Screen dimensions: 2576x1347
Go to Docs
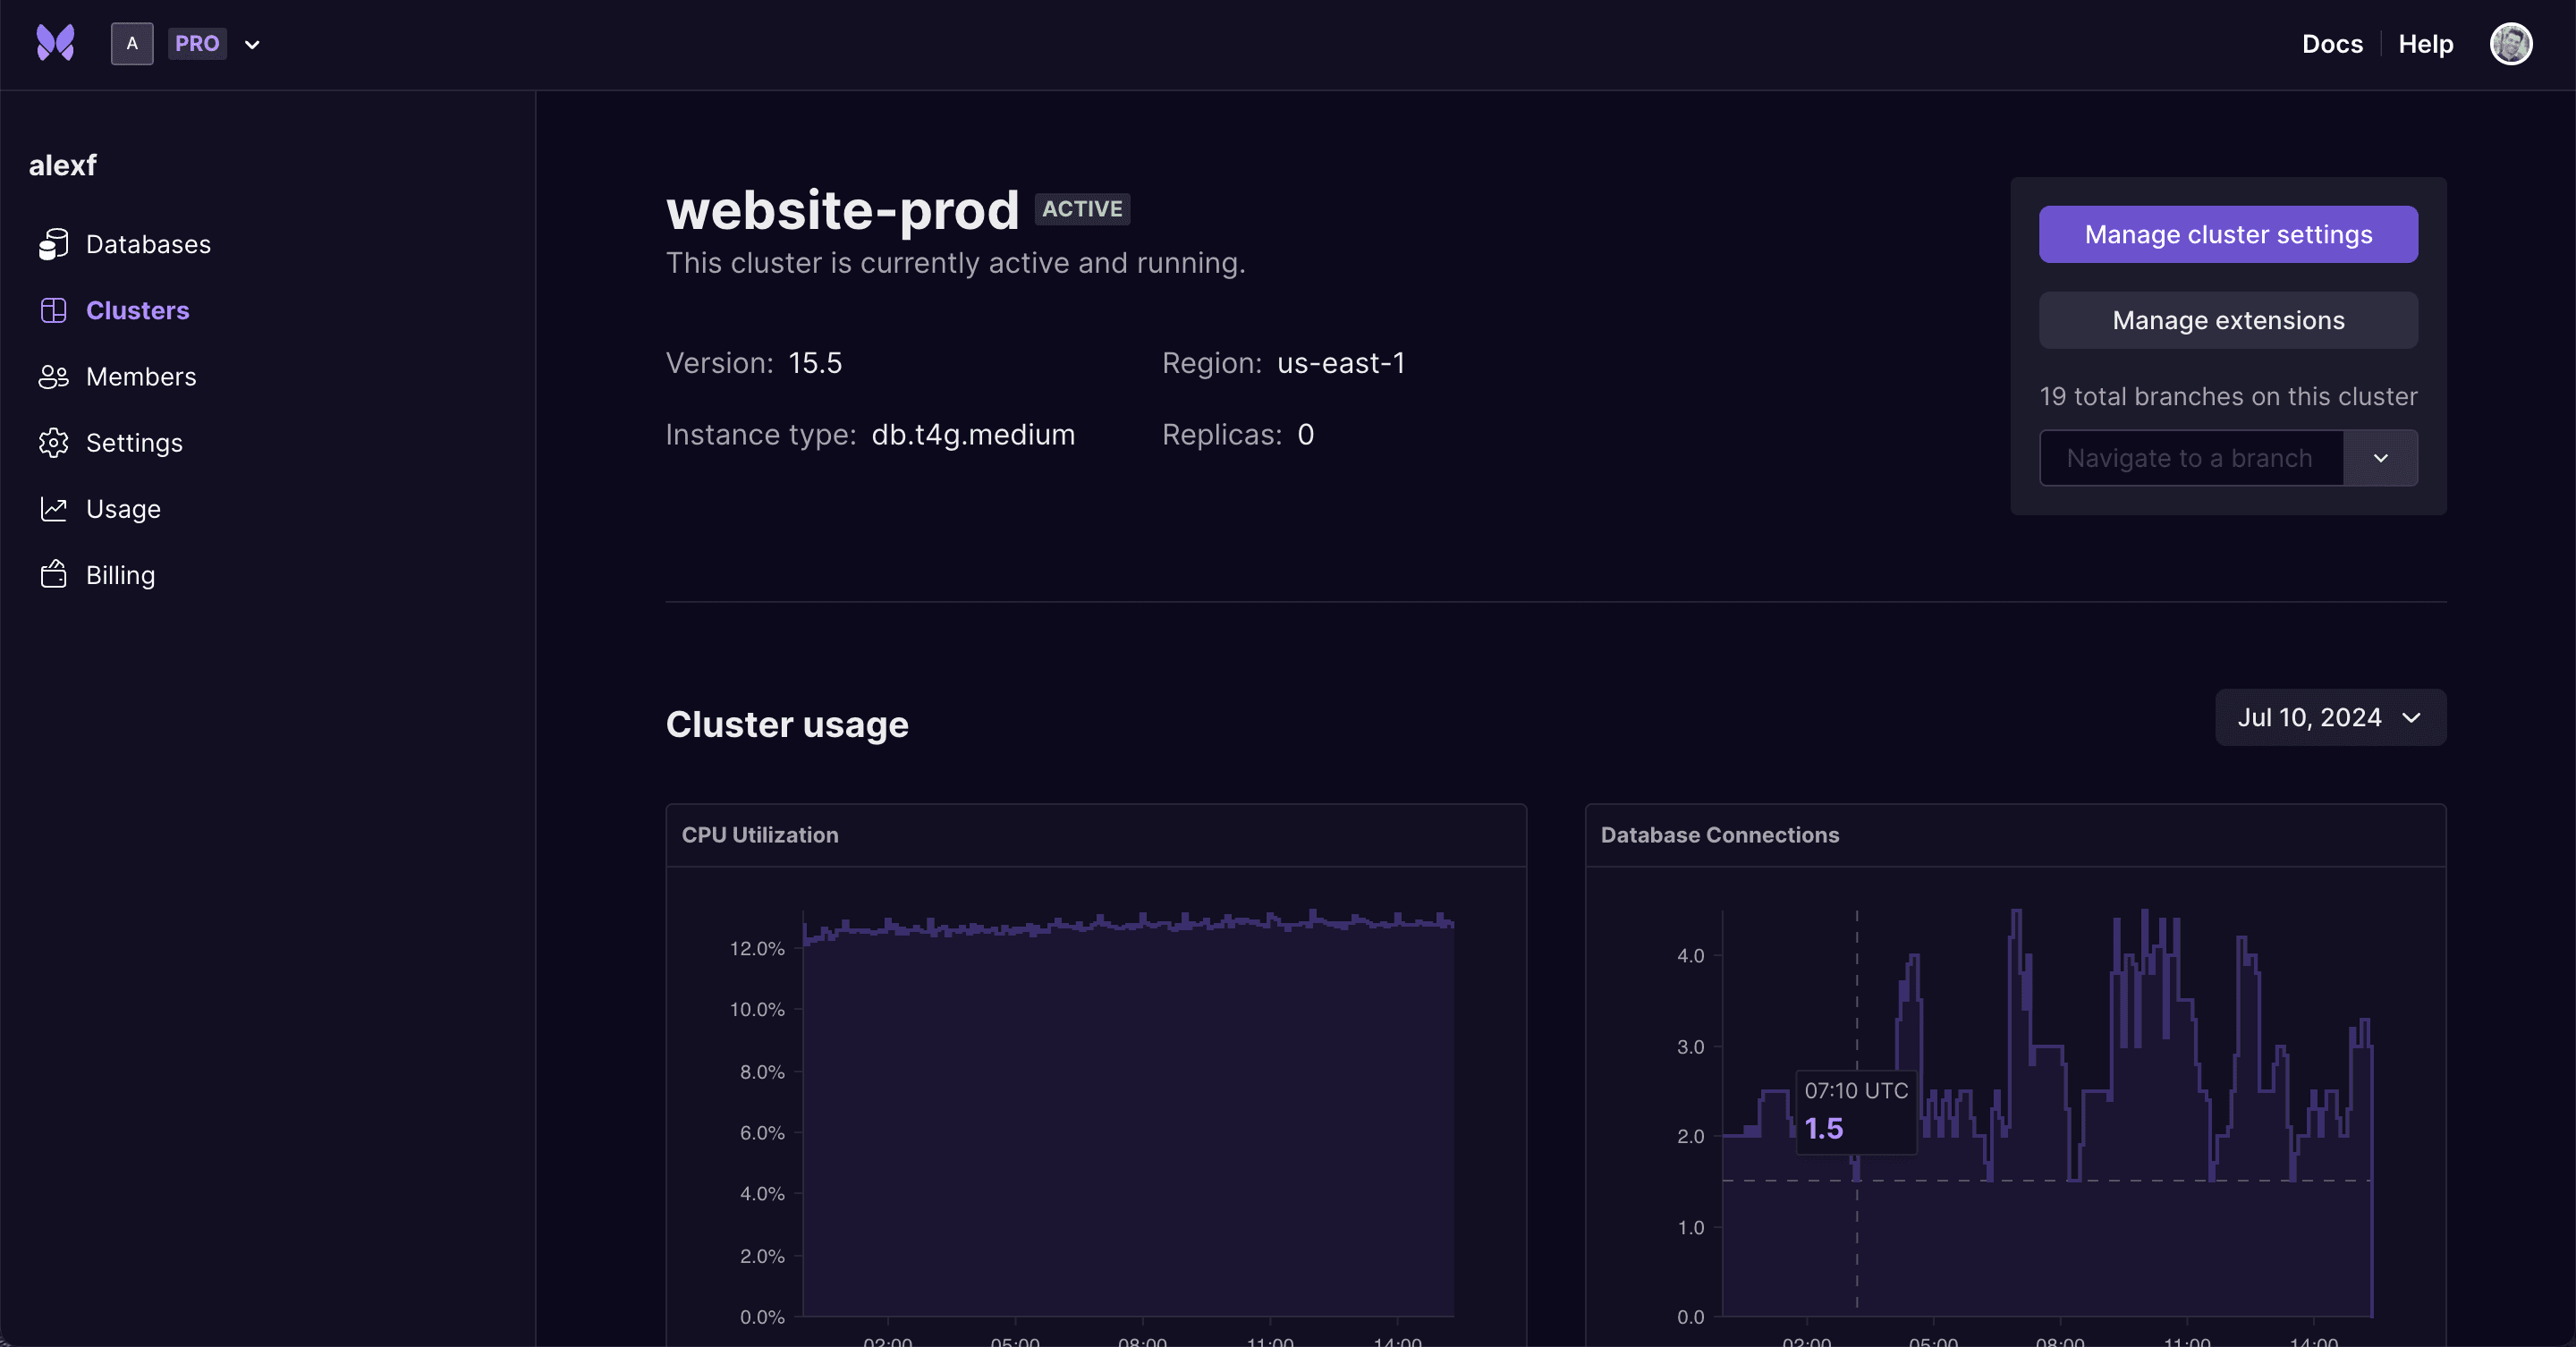tap(2333, 43)
